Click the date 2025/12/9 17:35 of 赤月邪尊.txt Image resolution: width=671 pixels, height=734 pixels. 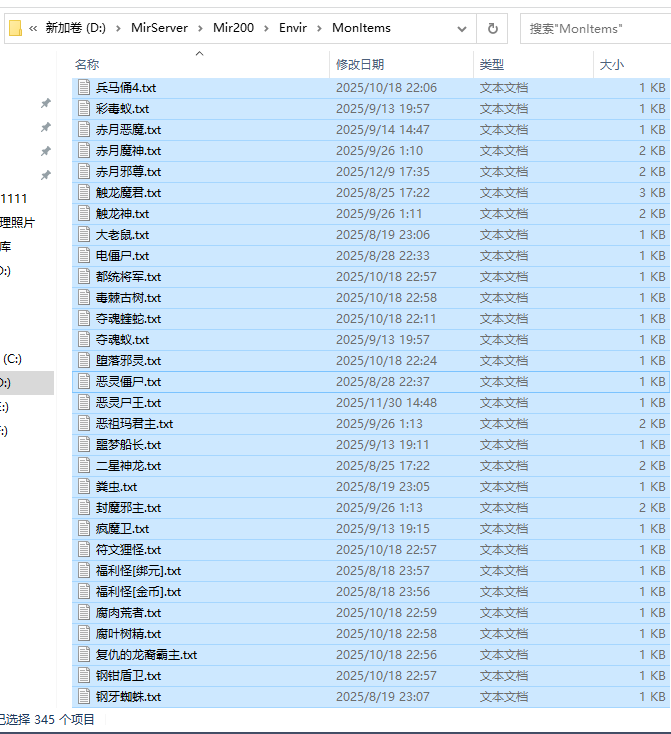click(x=383, y=172)
